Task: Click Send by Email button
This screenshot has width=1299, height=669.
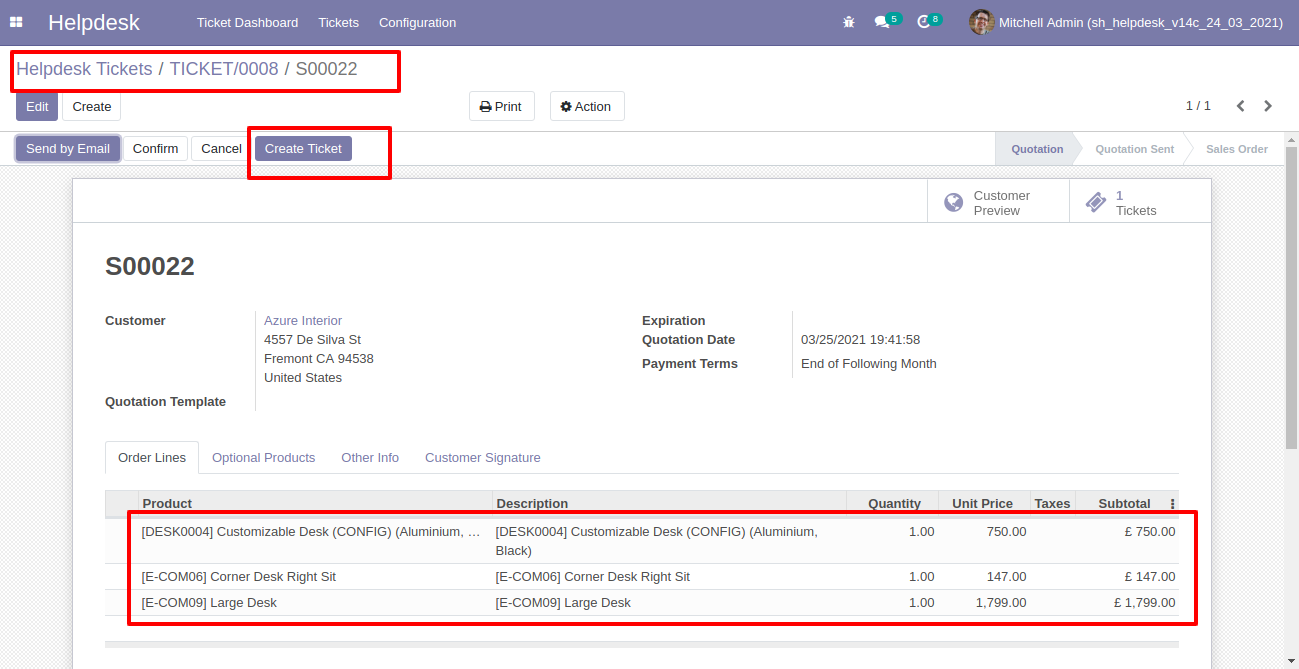Action: (x=68, y=148)
